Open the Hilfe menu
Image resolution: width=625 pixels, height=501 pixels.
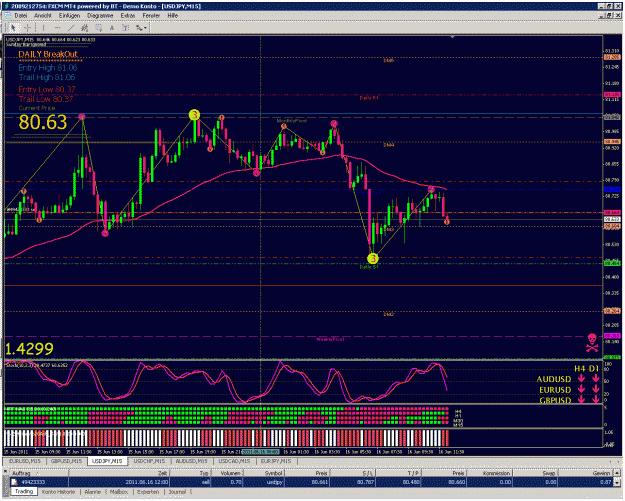point(172,16)
